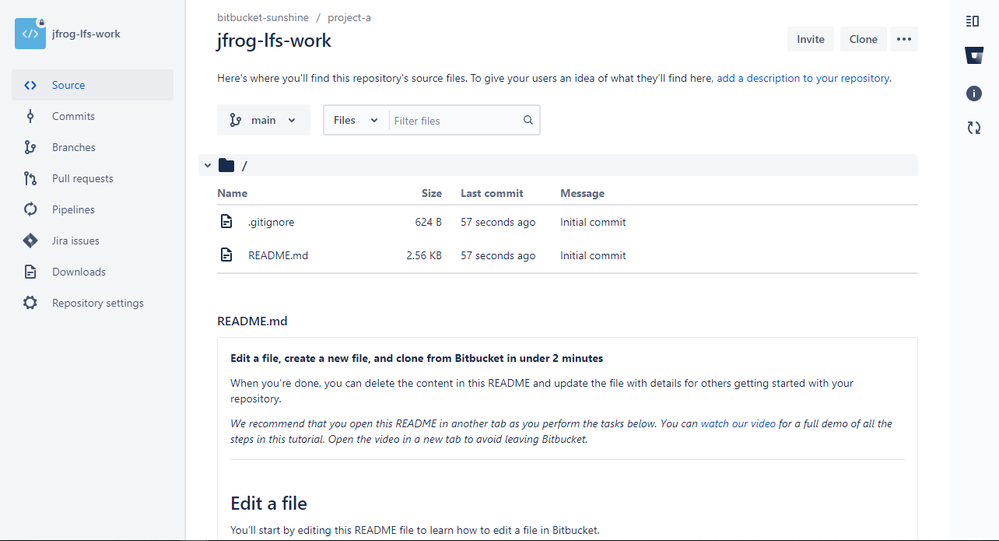Click the Bitbucket bucket icon in right rail
Image resolution: width=999 pixels, height=541 pixels.
click(974, 56)
